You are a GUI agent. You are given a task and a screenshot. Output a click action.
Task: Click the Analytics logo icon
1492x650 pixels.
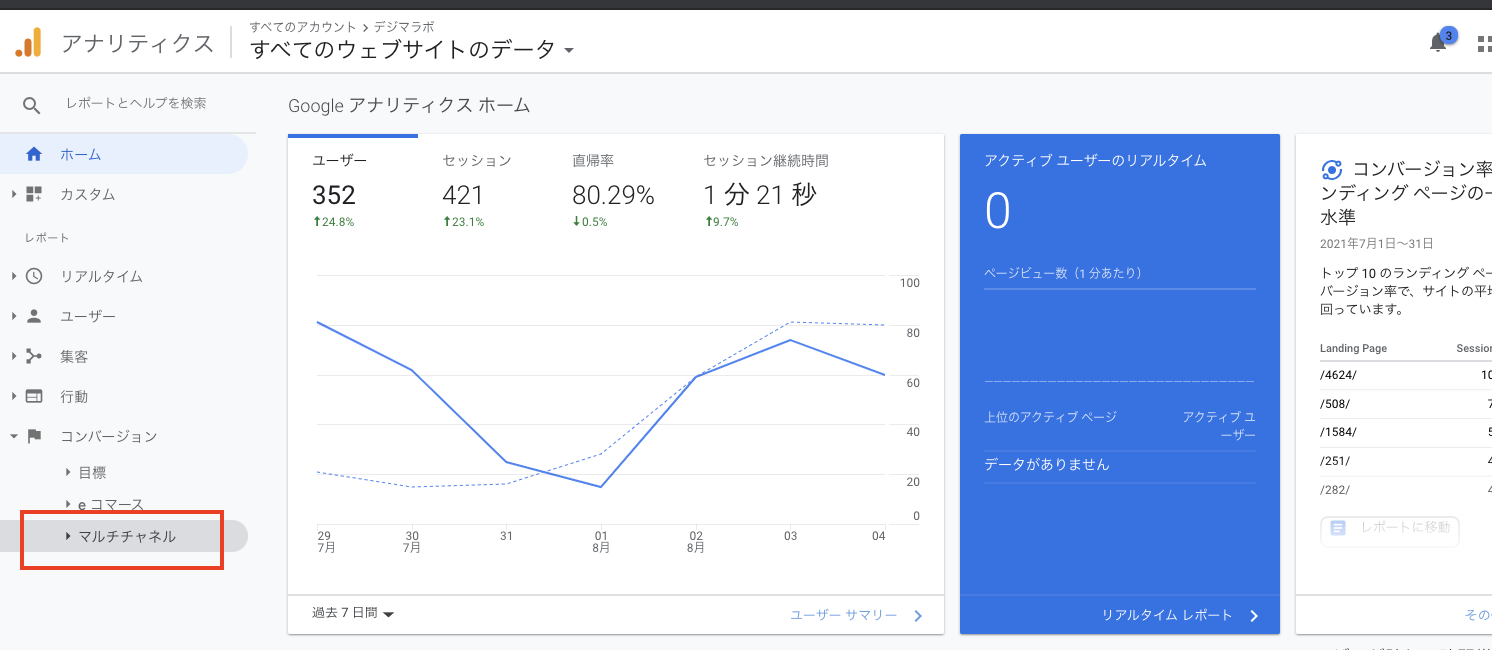(29, 42)
